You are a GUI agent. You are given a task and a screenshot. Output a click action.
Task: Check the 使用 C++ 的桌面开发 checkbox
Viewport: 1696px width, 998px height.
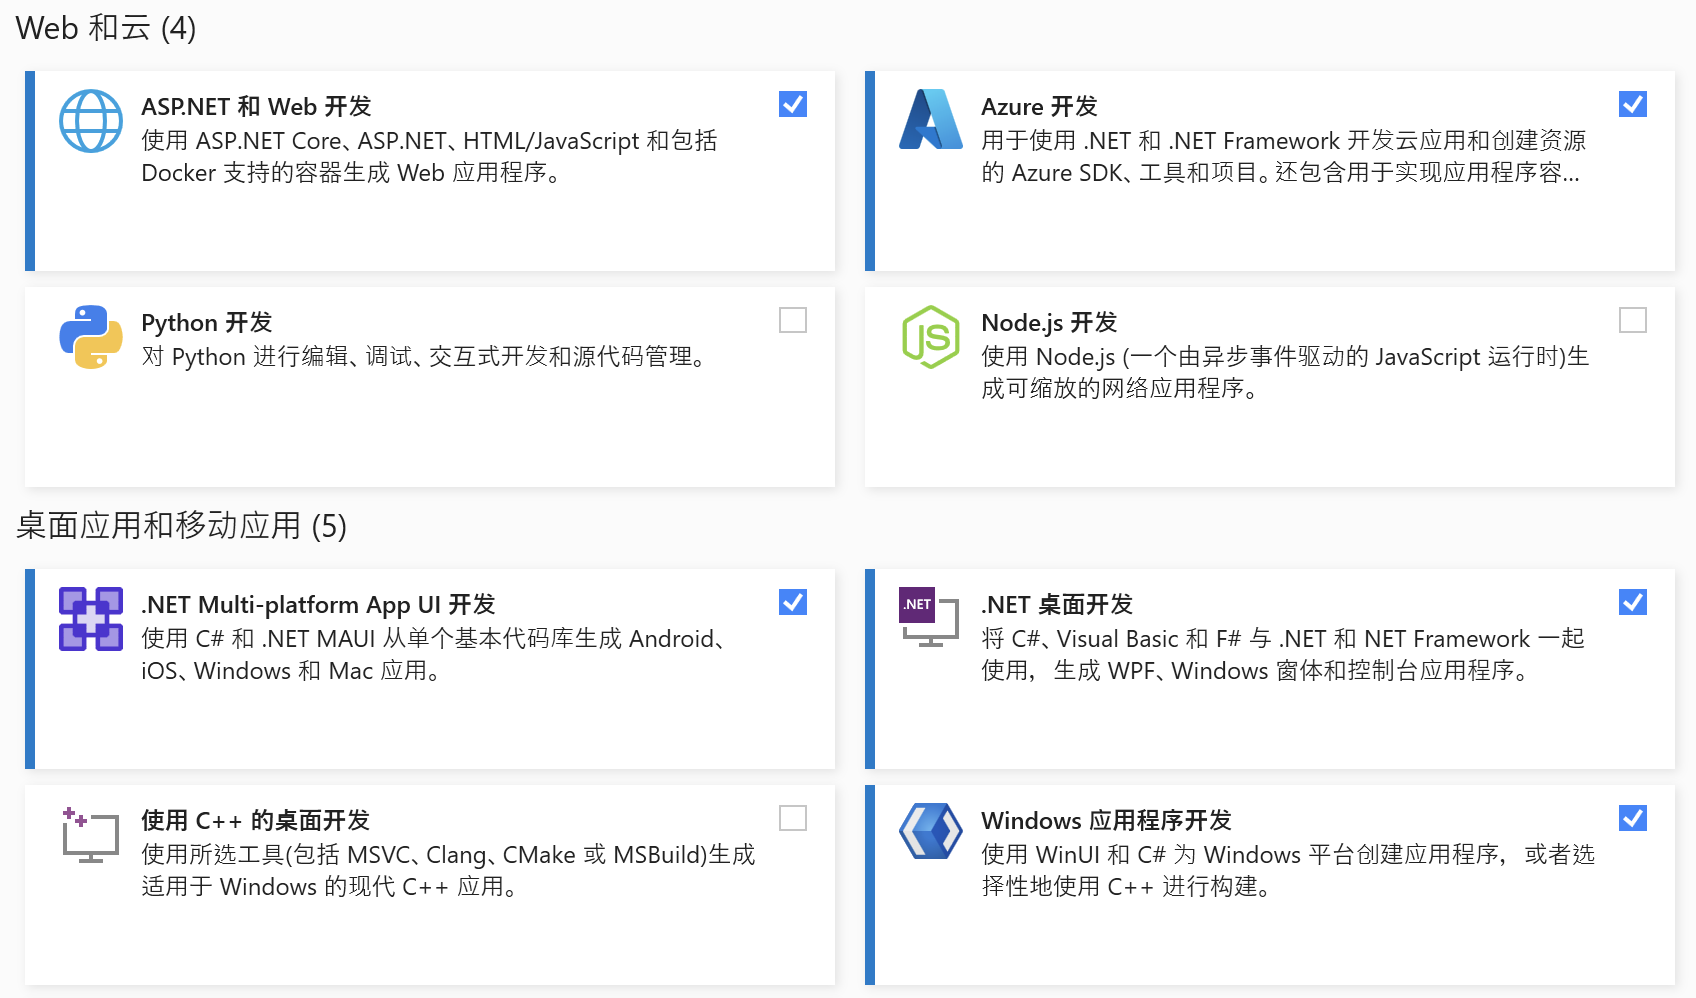pos(793,818)
